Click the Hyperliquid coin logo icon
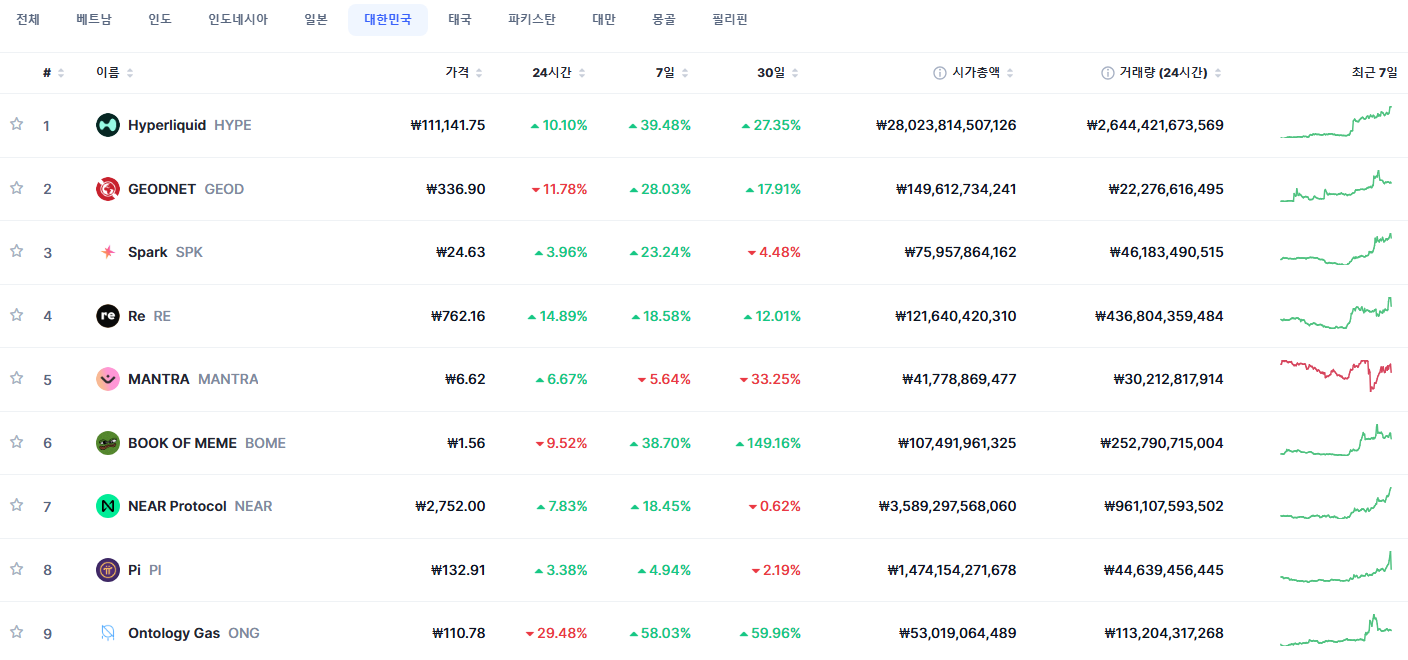Viewport: 1408px width, 660px height. pos(108,125)
